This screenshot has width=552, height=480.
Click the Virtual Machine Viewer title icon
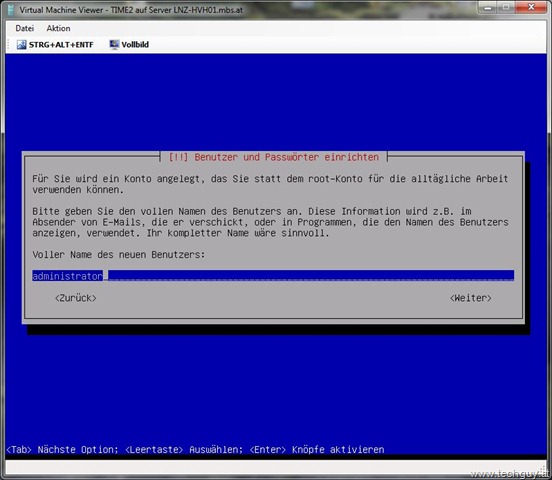click(11, 10)
